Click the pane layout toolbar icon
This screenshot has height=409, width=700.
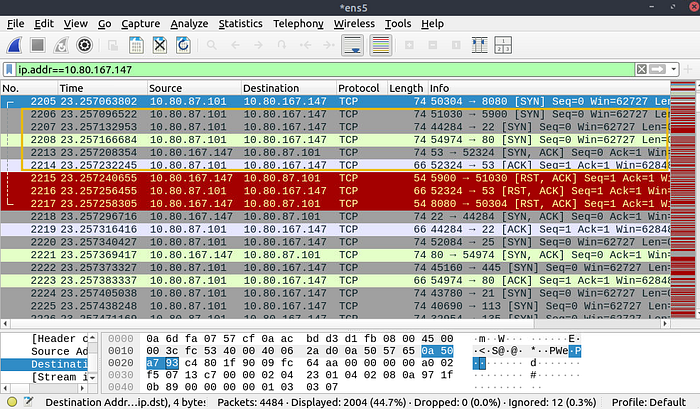pyautogui.click(x=503, y=45)
